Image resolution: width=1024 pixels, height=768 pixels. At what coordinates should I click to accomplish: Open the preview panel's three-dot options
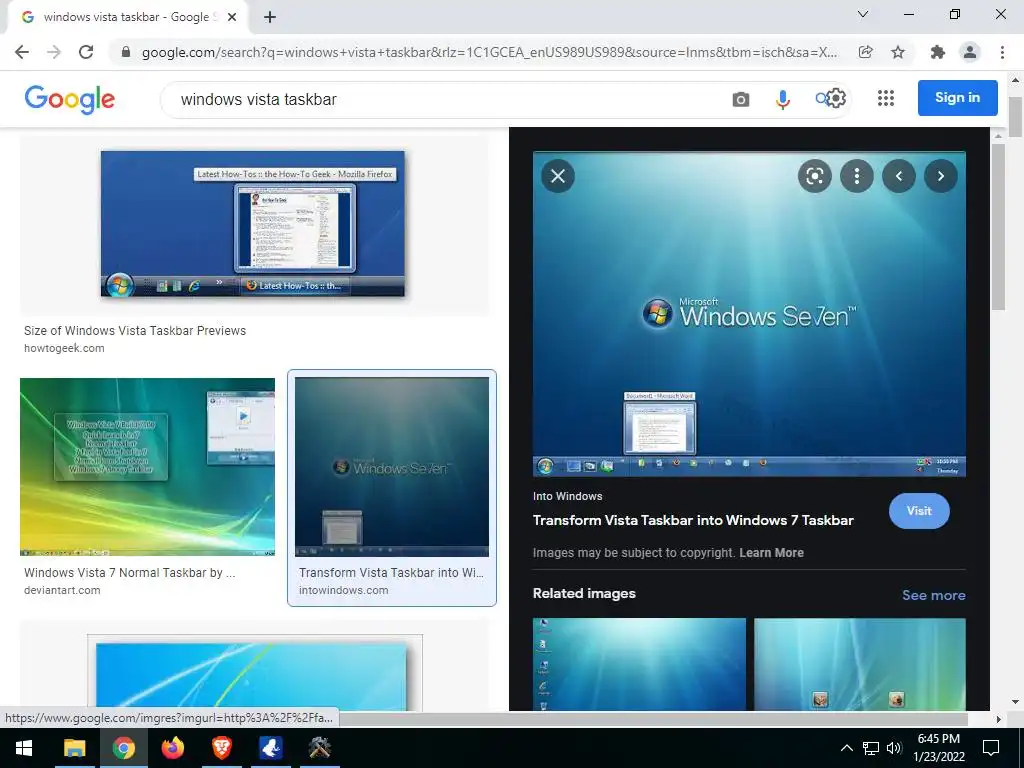point(857,176)
